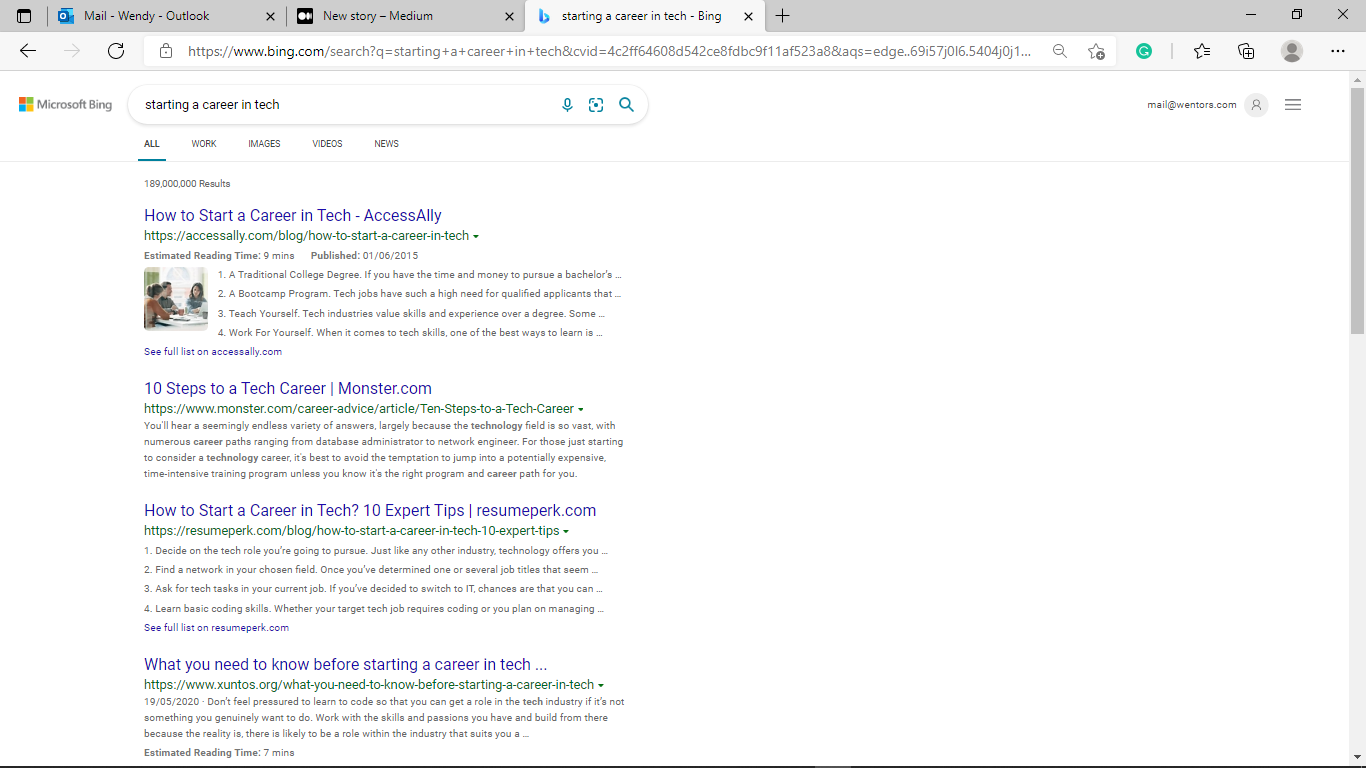The width and height of the screenshot is (1366, 768).
Task: Expand dropdown arrow next to accessally.com URL
Action: pos(476,237)
